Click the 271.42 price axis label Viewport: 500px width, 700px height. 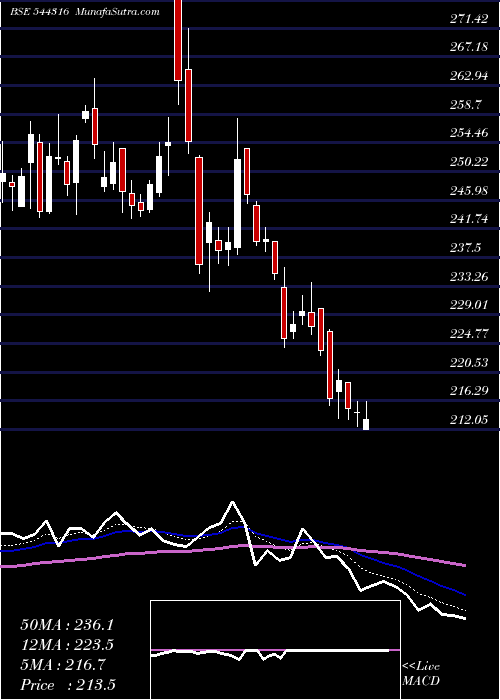pos(469,18)
